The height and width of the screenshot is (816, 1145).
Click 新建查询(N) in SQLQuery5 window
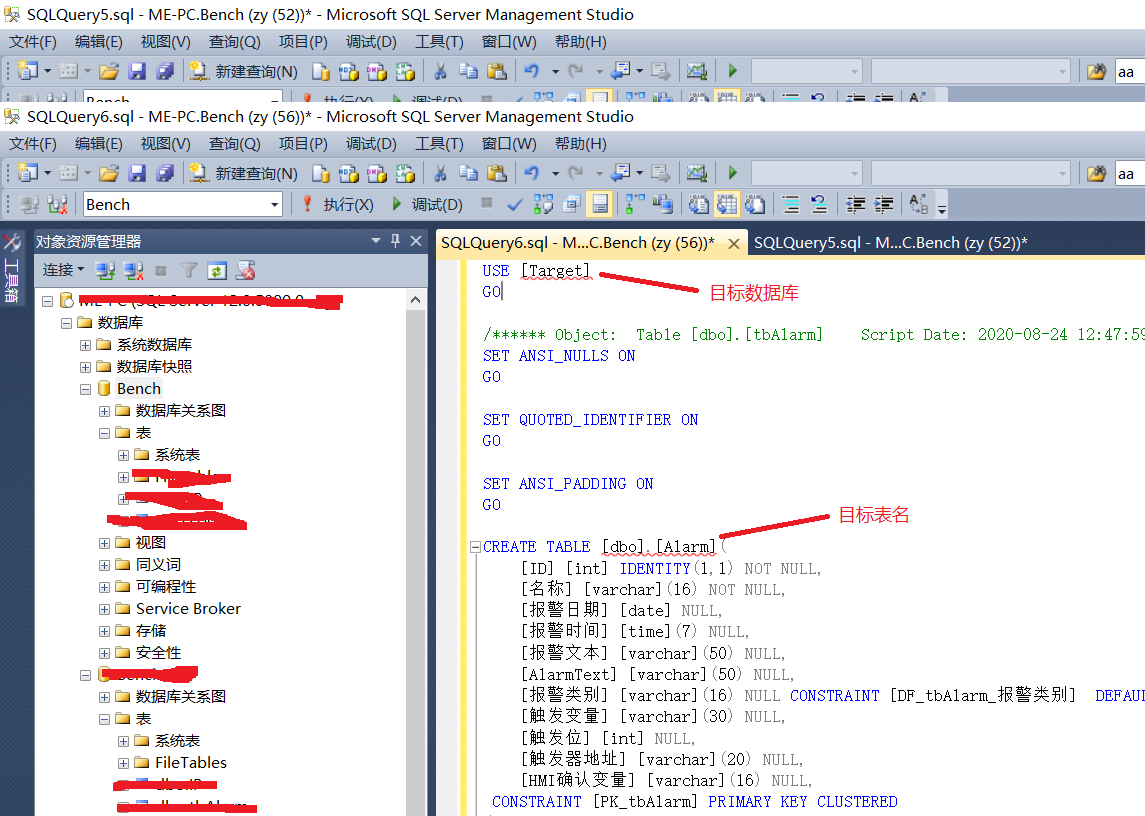[x=244, y=71]
